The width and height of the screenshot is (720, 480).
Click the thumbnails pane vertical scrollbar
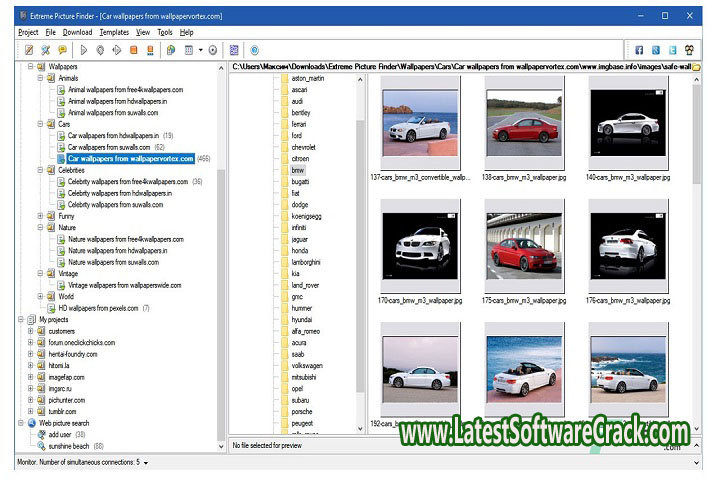coord(697,254)
